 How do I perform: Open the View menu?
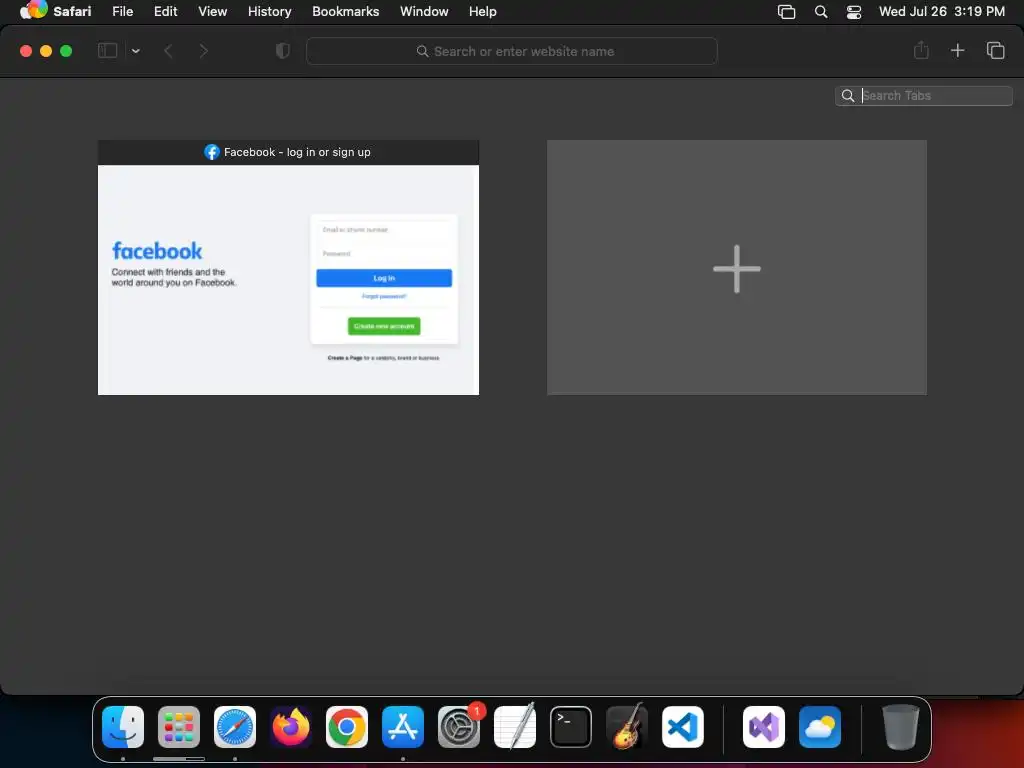coord(213,11)
